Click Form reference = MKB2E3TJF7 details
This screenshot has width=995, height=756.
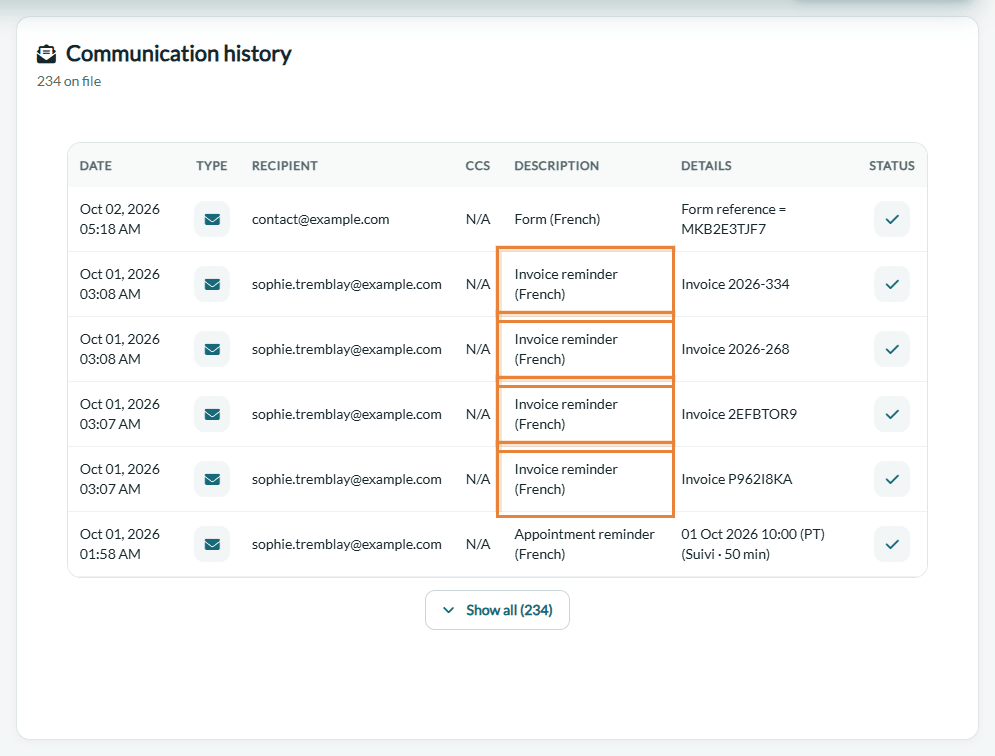[x=734, y=219]
